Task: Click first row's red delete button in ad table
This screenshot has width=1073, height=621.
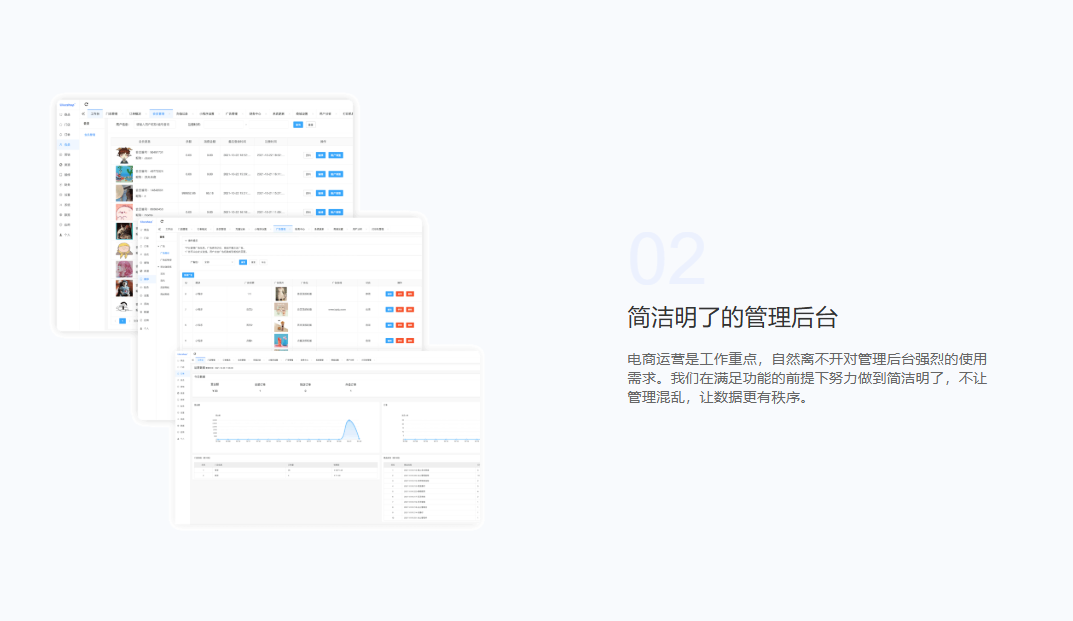Action: coord(410,294)
